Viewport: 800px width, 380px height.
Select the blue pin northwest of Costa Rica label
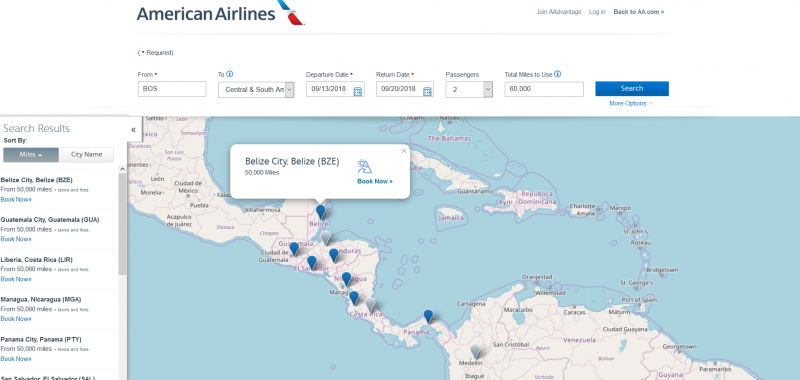click(x=354, y=298)
